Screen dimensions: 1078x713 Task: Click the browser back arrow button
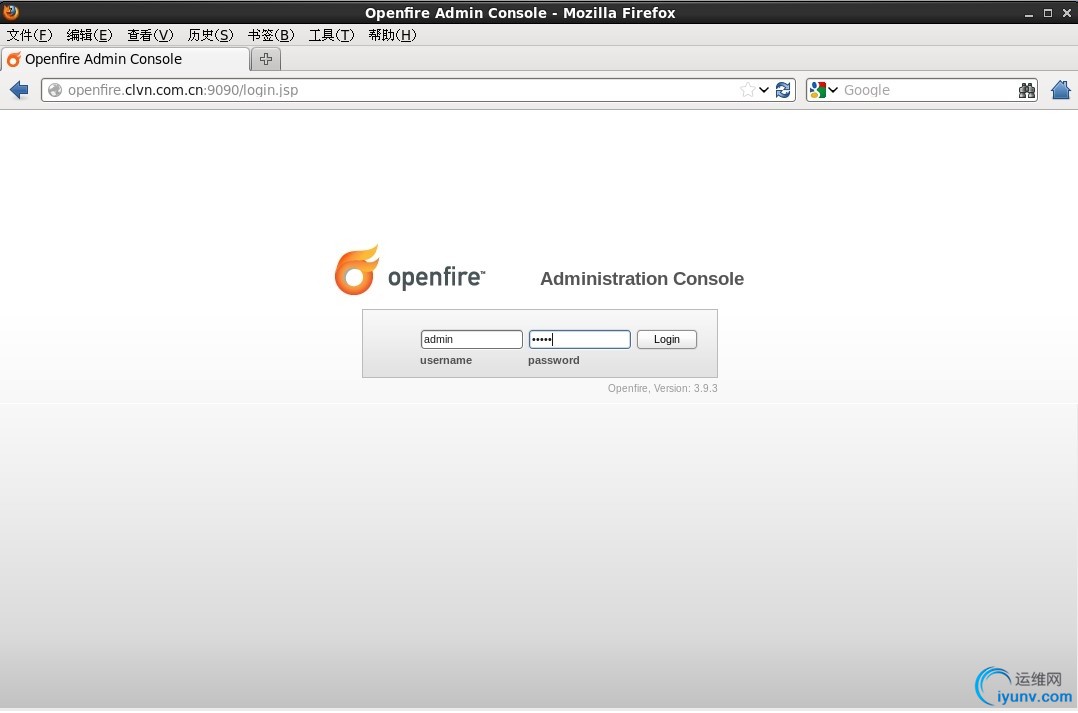[x=19, y=89]
